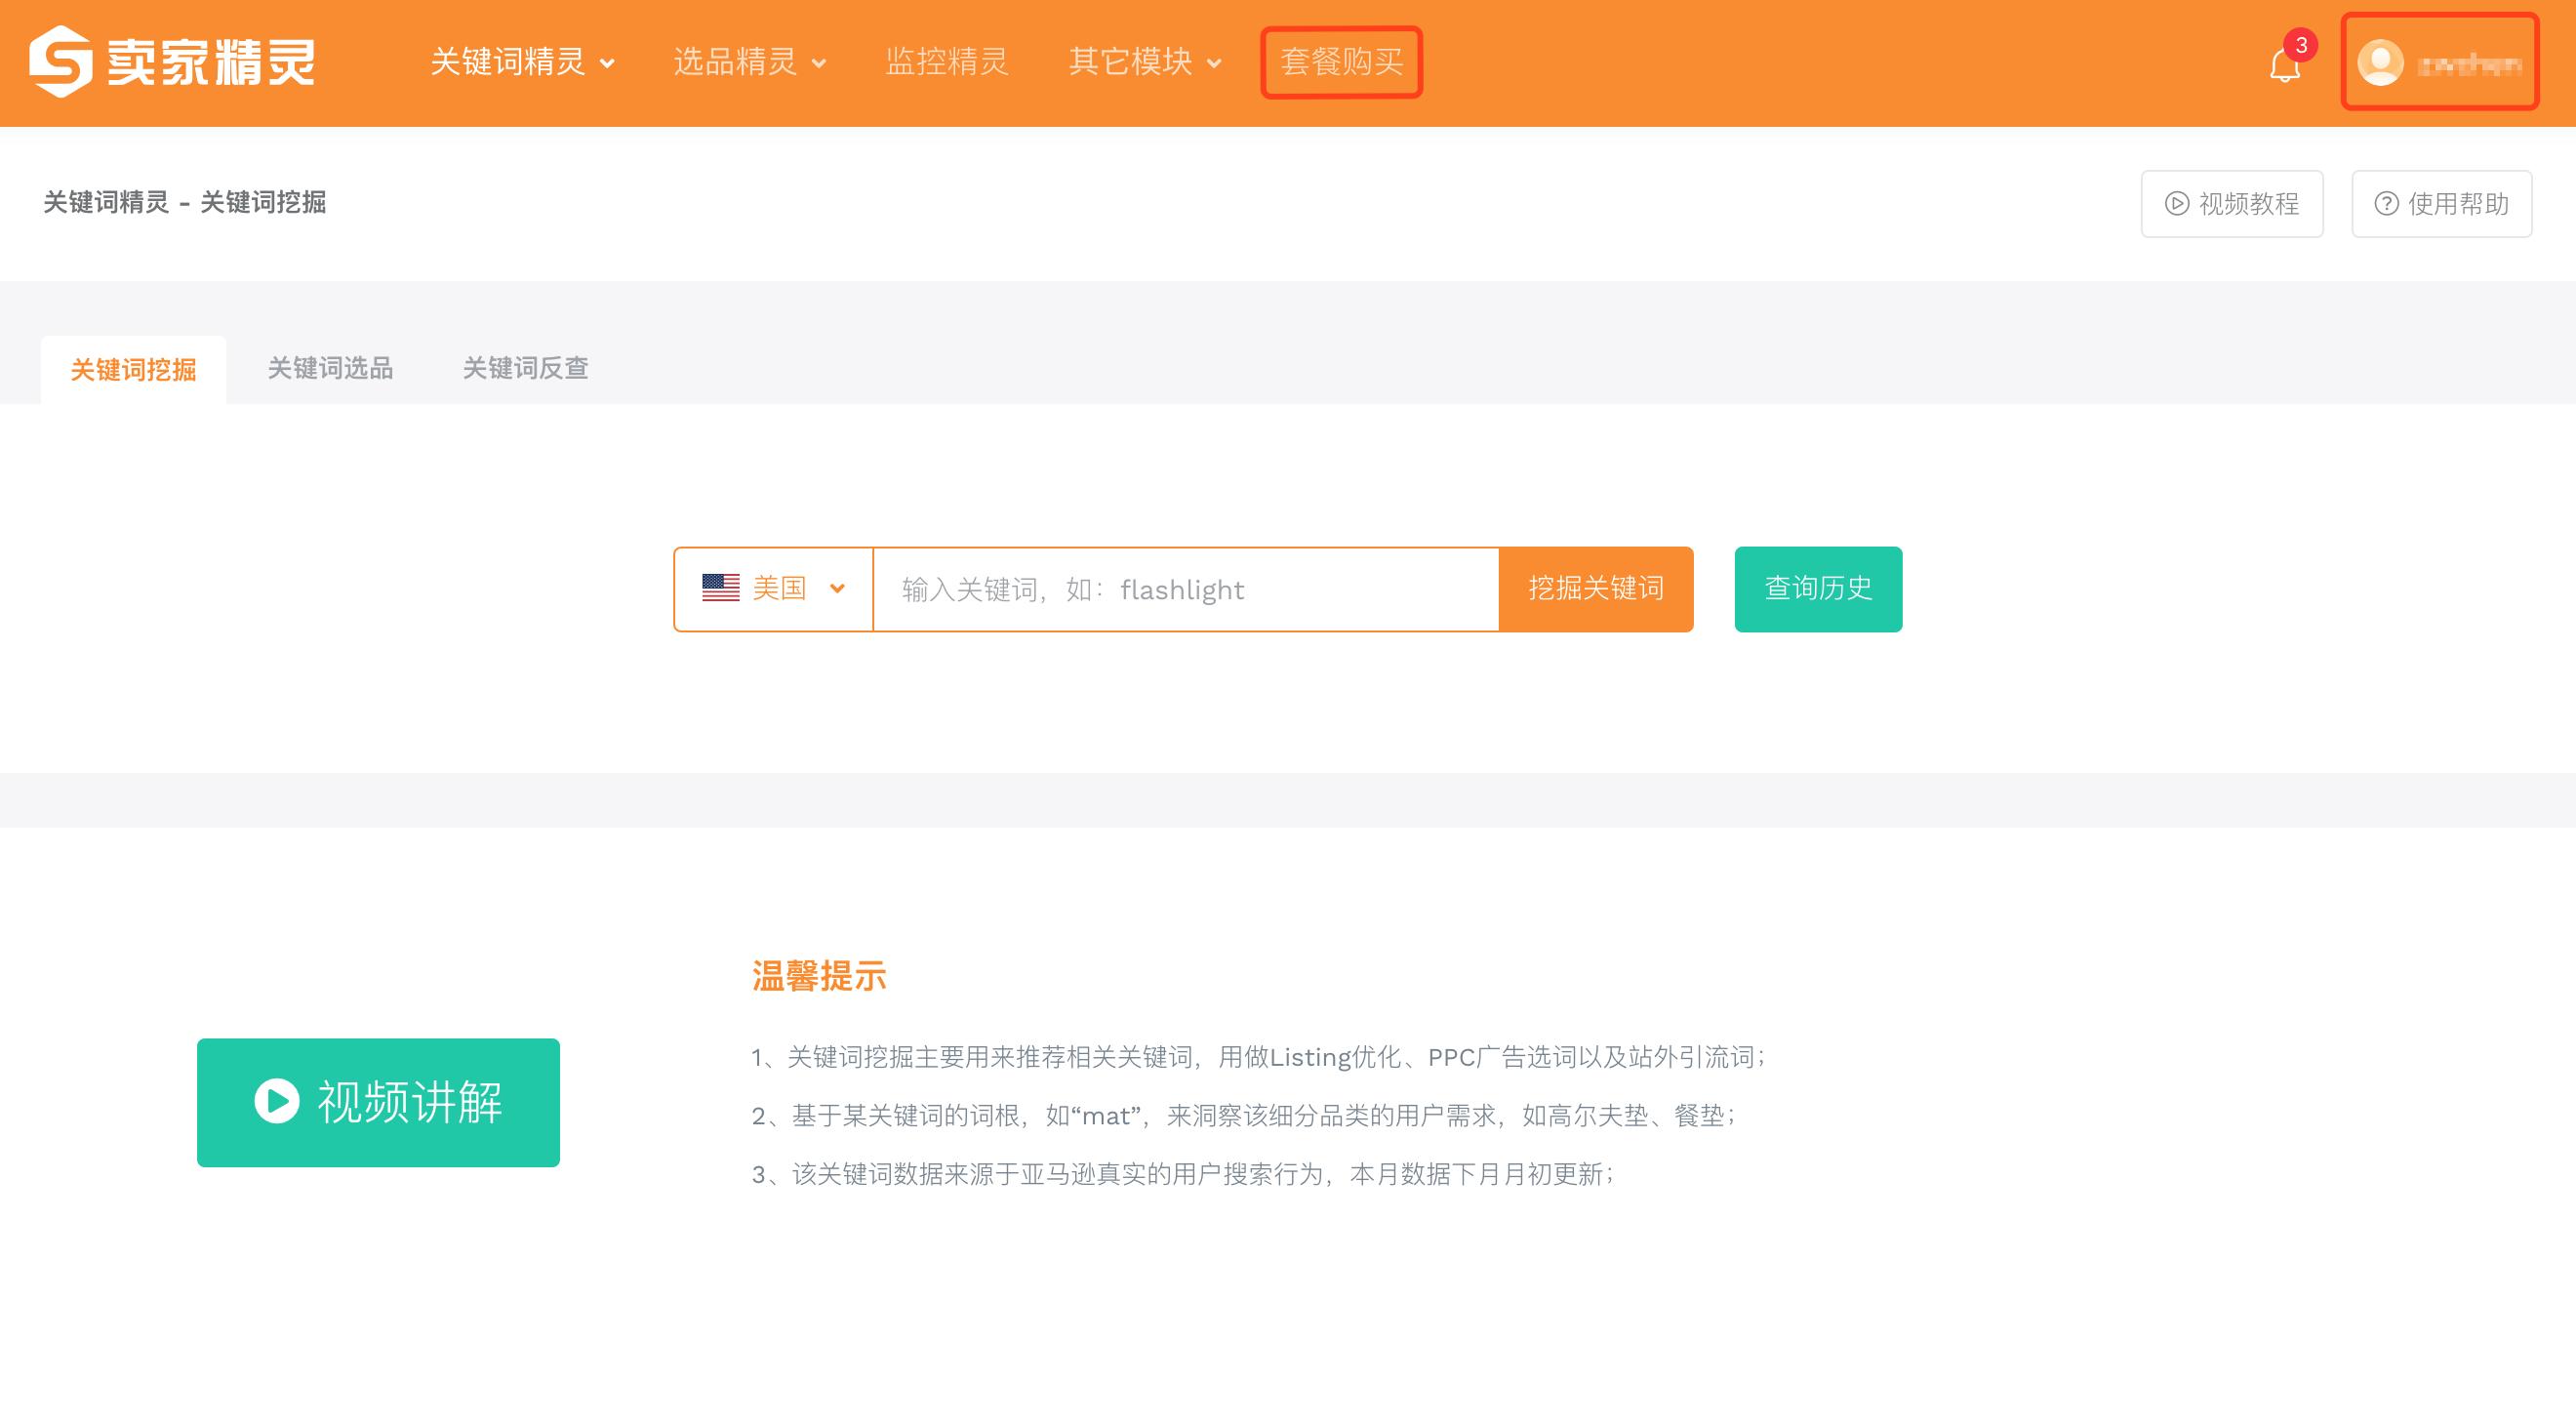Switch to the 关键词反查 tab
Viewport: 2576px width, 1423px height.
[x=527, y=369]
